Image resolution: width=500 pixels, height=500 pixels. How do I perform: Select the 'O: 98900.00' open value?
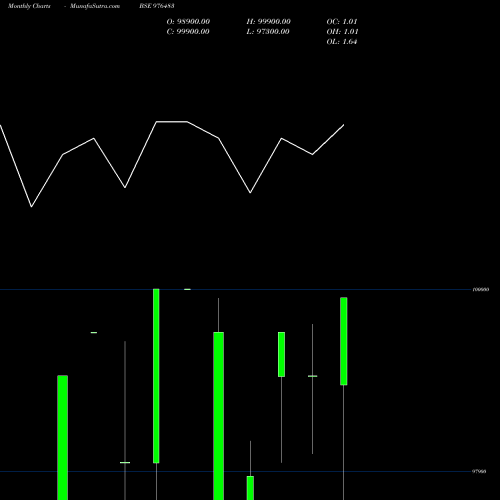[188, 22]
